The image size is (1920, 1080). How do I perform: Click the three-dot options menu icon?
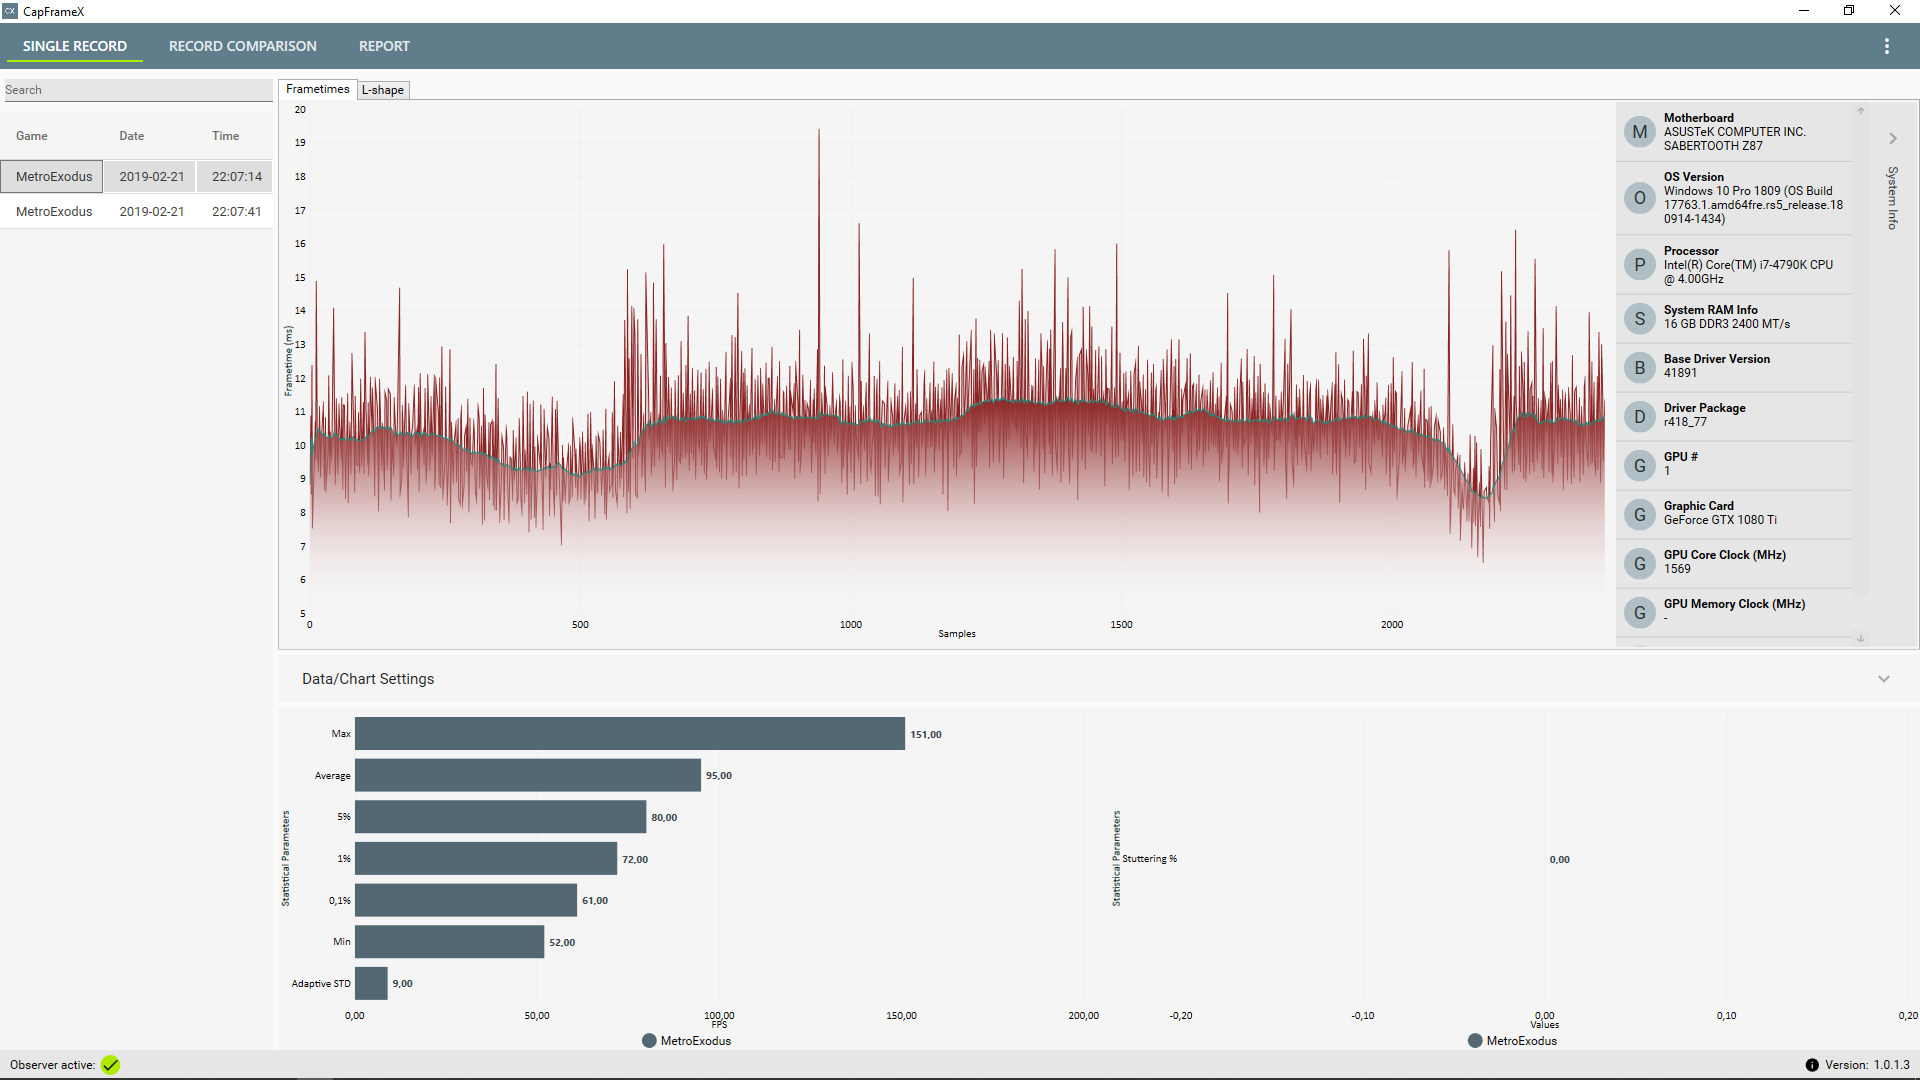(1886, 46)
